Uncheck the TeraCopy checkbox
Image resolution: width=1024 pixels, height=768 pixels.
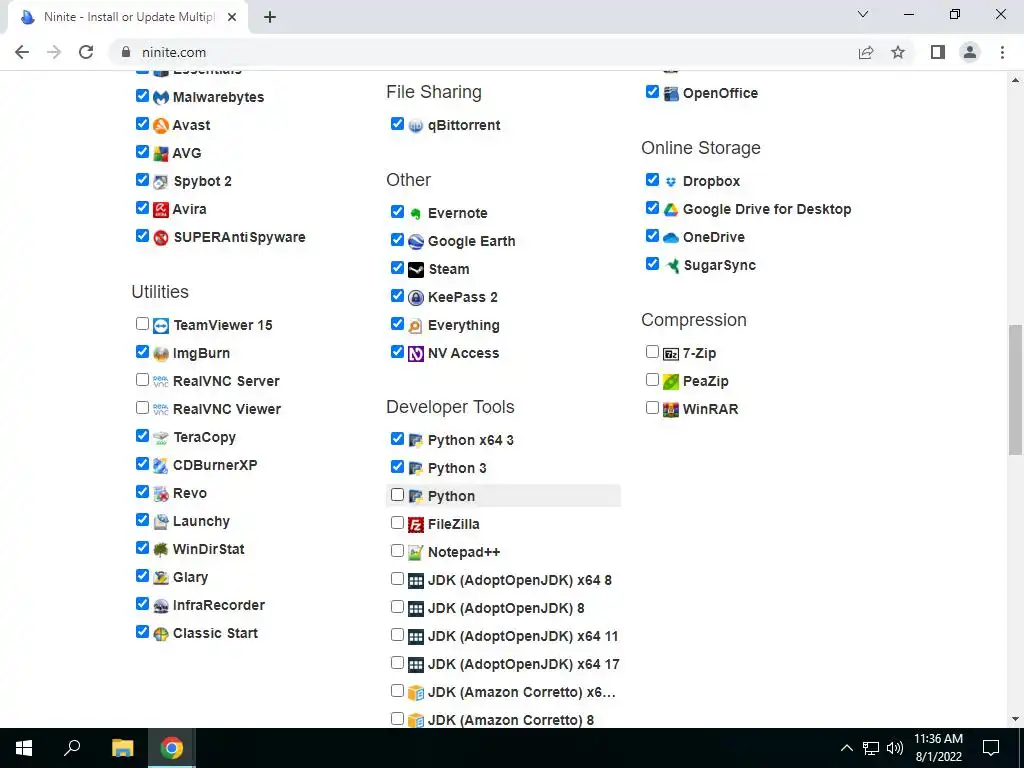[x=142, y=436]
